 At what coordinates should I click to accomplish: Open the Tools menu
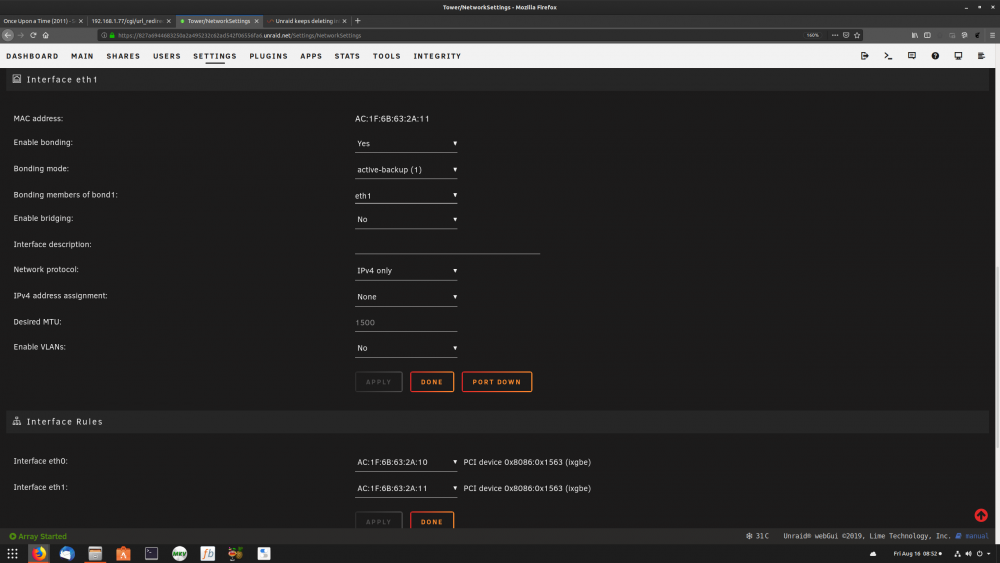[386, 56]
